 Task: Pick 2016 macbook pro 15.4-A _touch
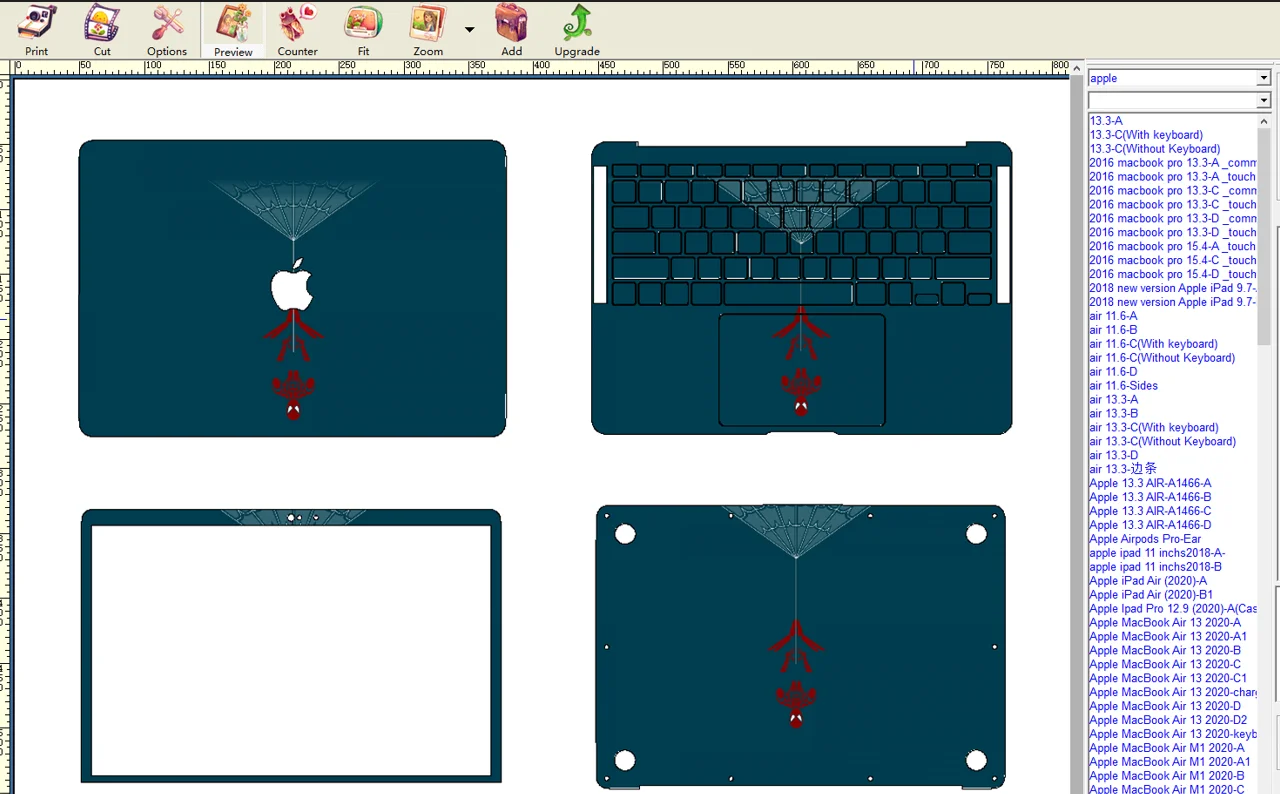click(x=1173, y=247)
